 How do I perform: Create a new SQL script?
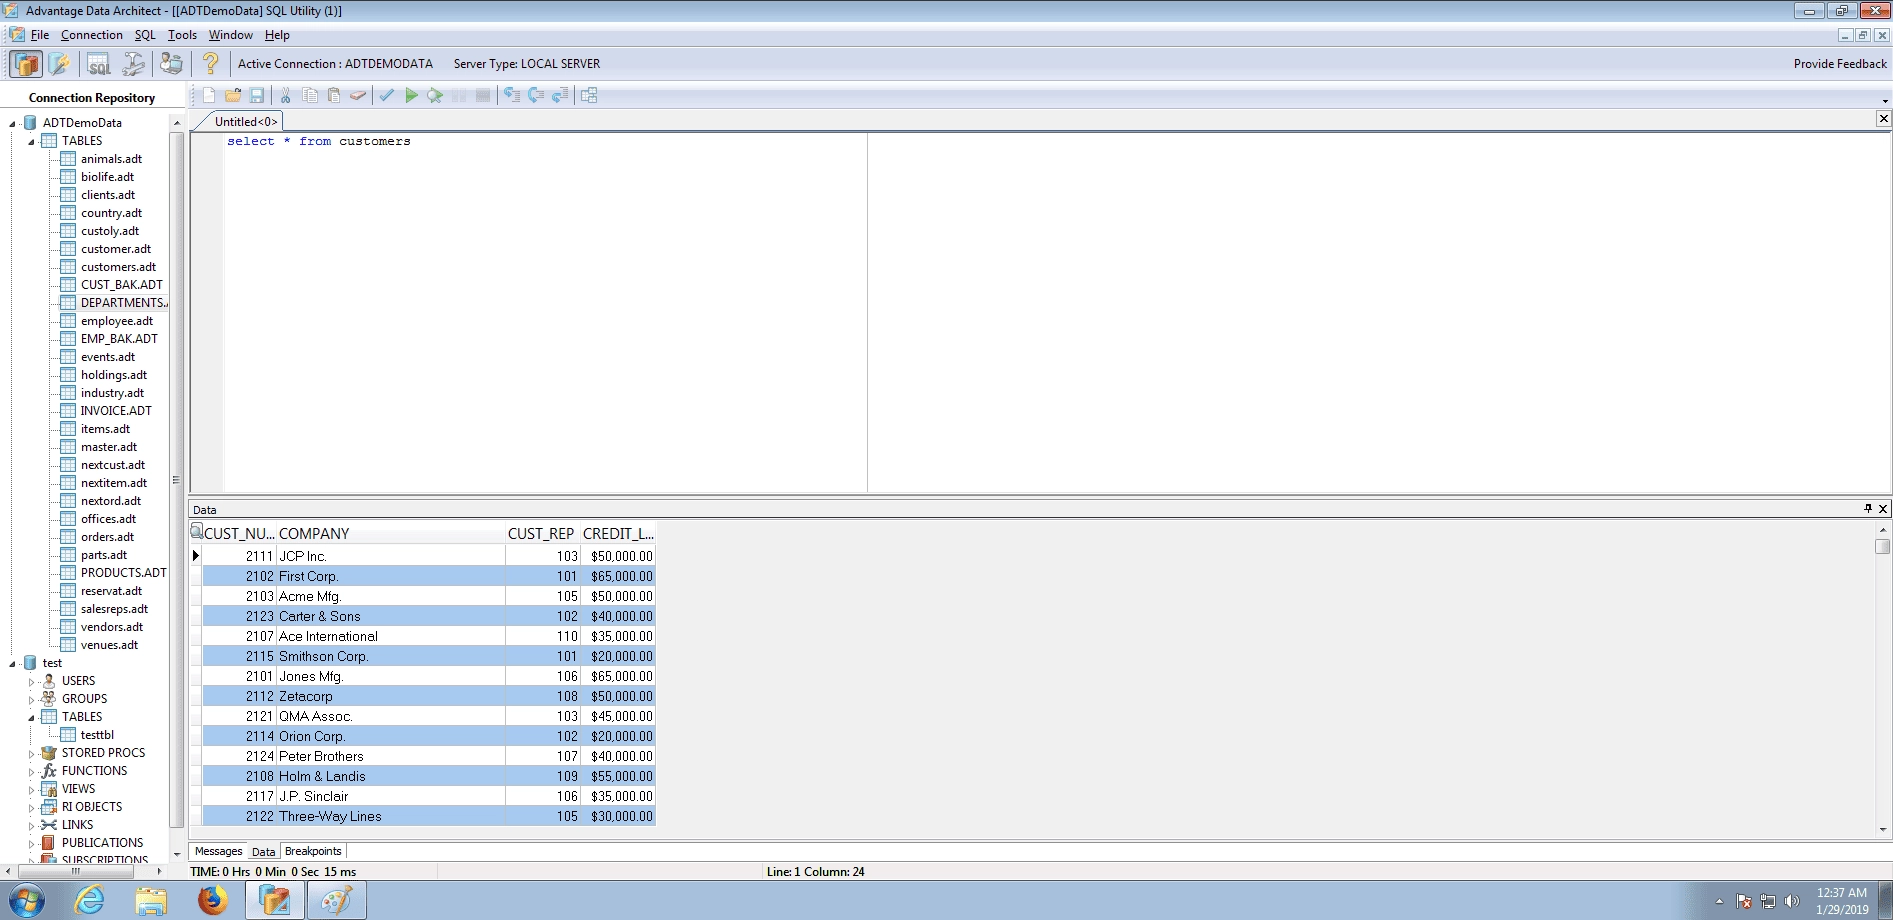point(209,96)
